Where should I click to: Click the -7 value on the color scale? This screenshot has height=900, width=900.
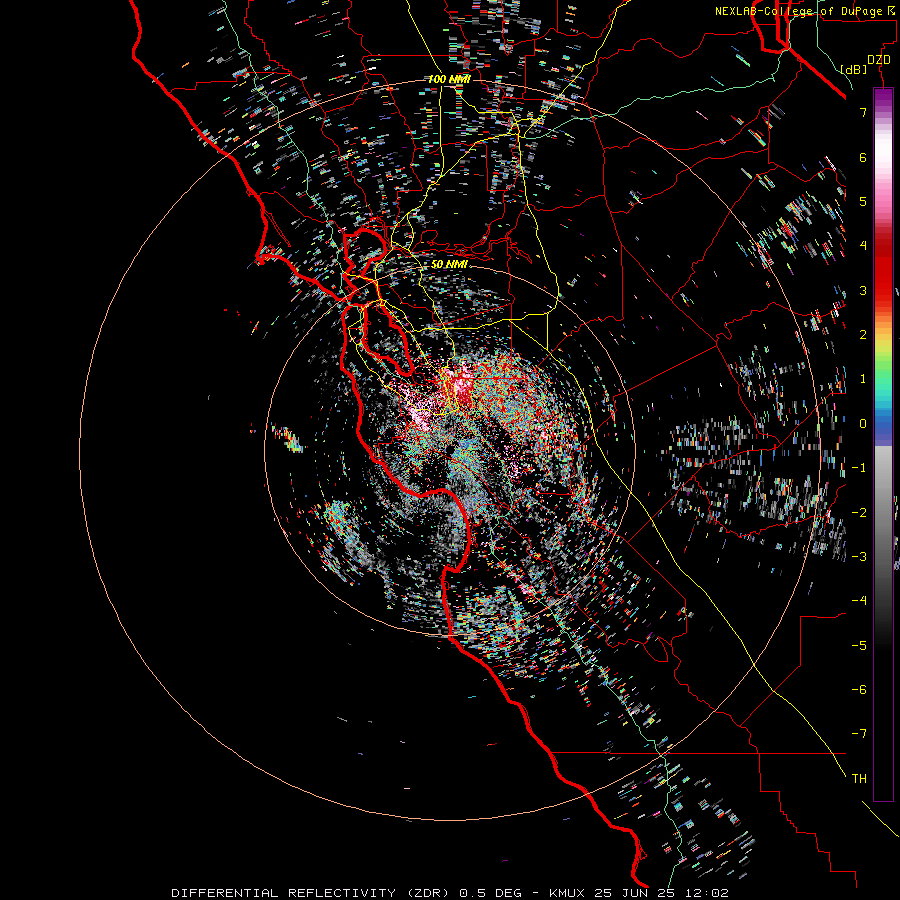pos(859,734)
